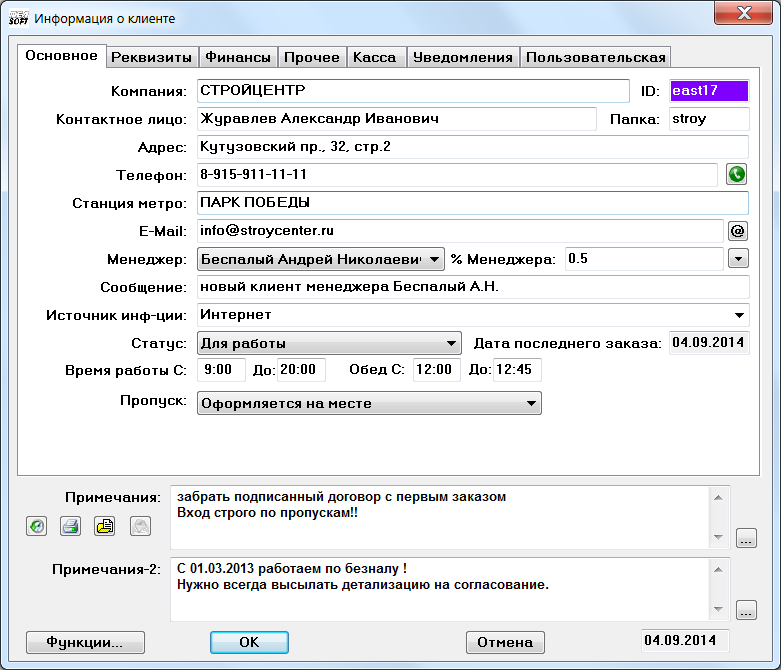The height and width of the screenshot is (670, 781).
Task: Click the Контактное лицо input field
Action: click(396, 119)
